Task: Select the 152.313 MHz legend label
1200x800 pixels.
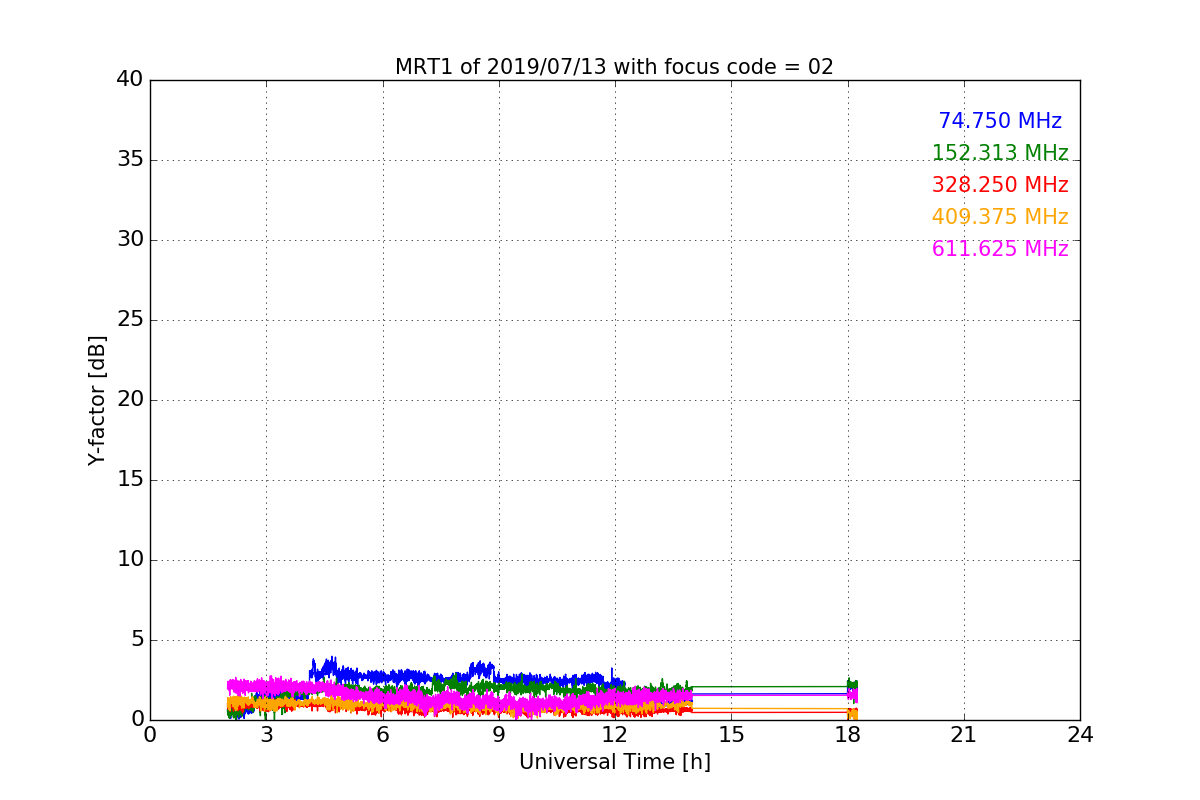Action: 1000,153
